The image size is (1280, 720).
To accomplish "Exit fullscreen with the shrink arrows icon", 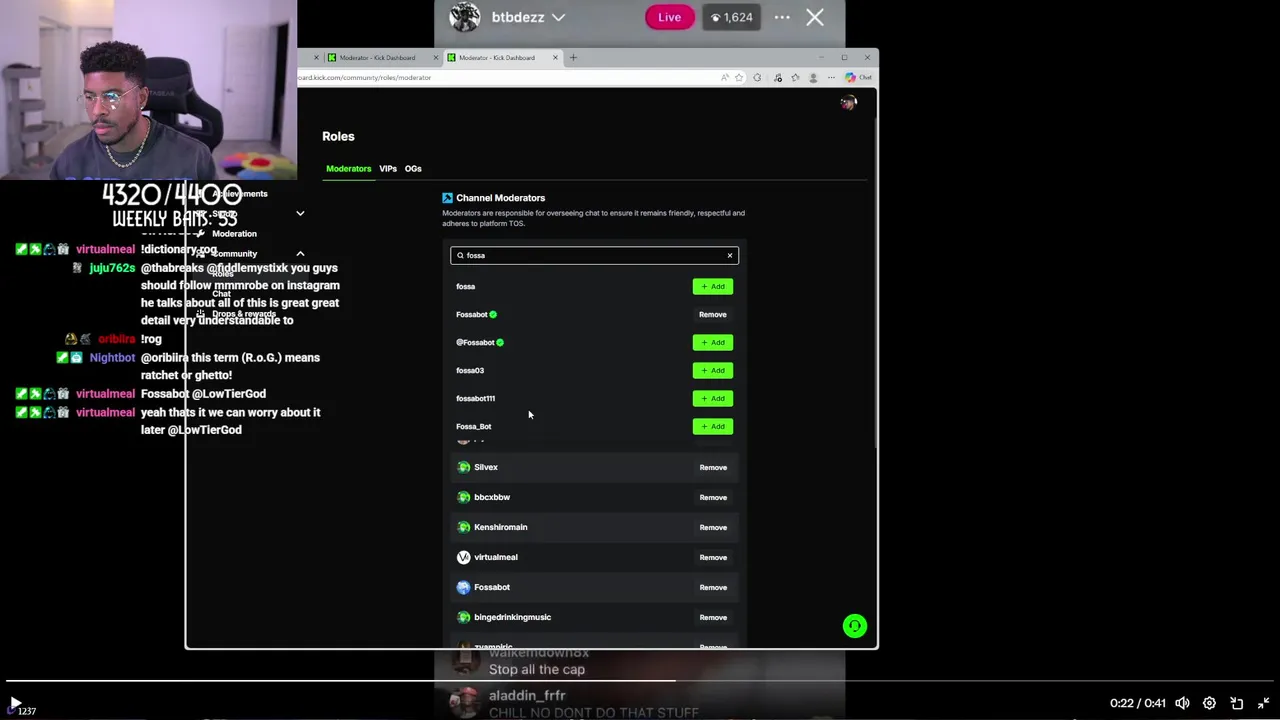I will (1263, 703).
